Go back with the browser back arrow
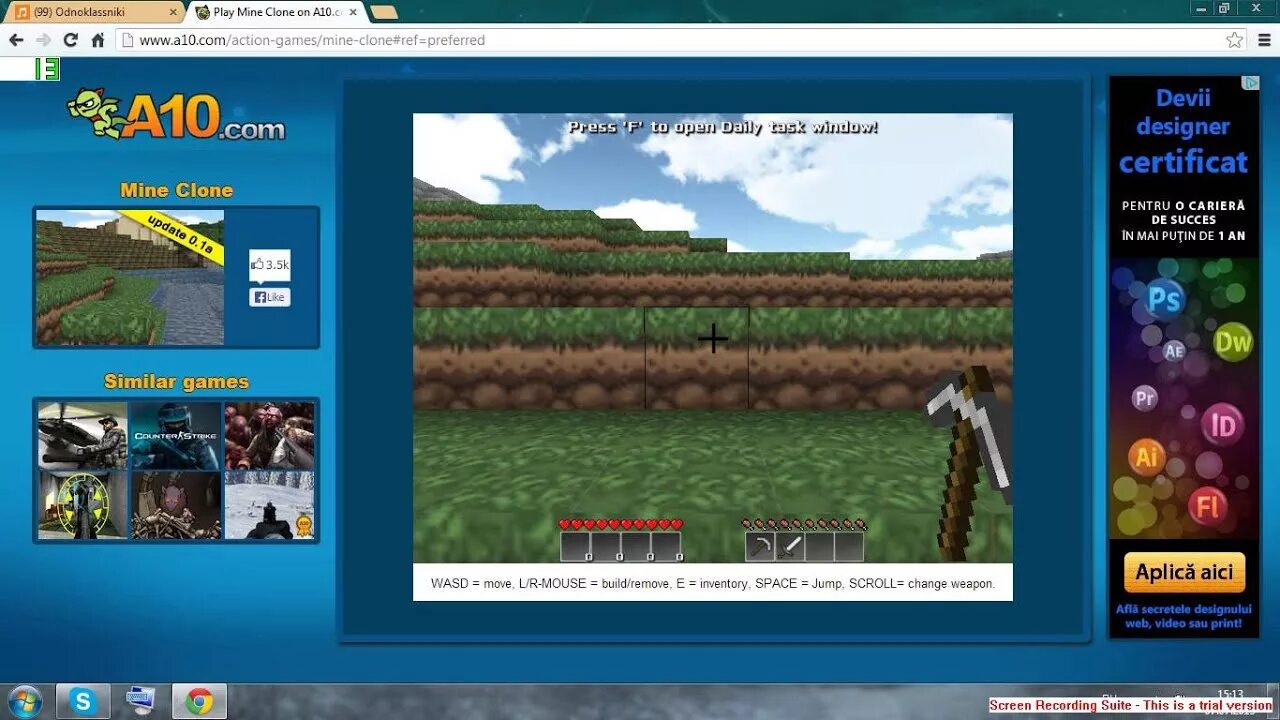The width and height of the screenshot is (1280, 720). tap(16, 40)
